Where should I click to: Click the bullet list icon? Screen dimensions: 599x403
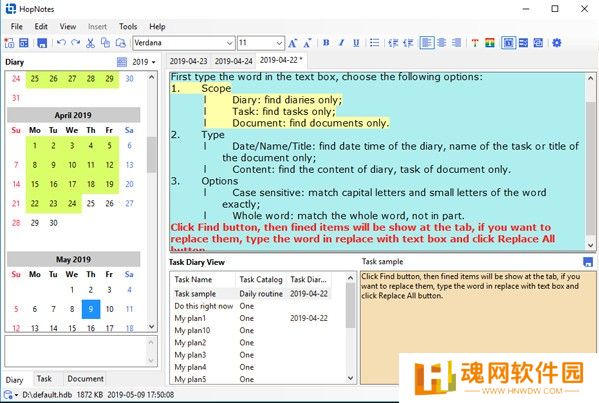click(x=375, y=43)
